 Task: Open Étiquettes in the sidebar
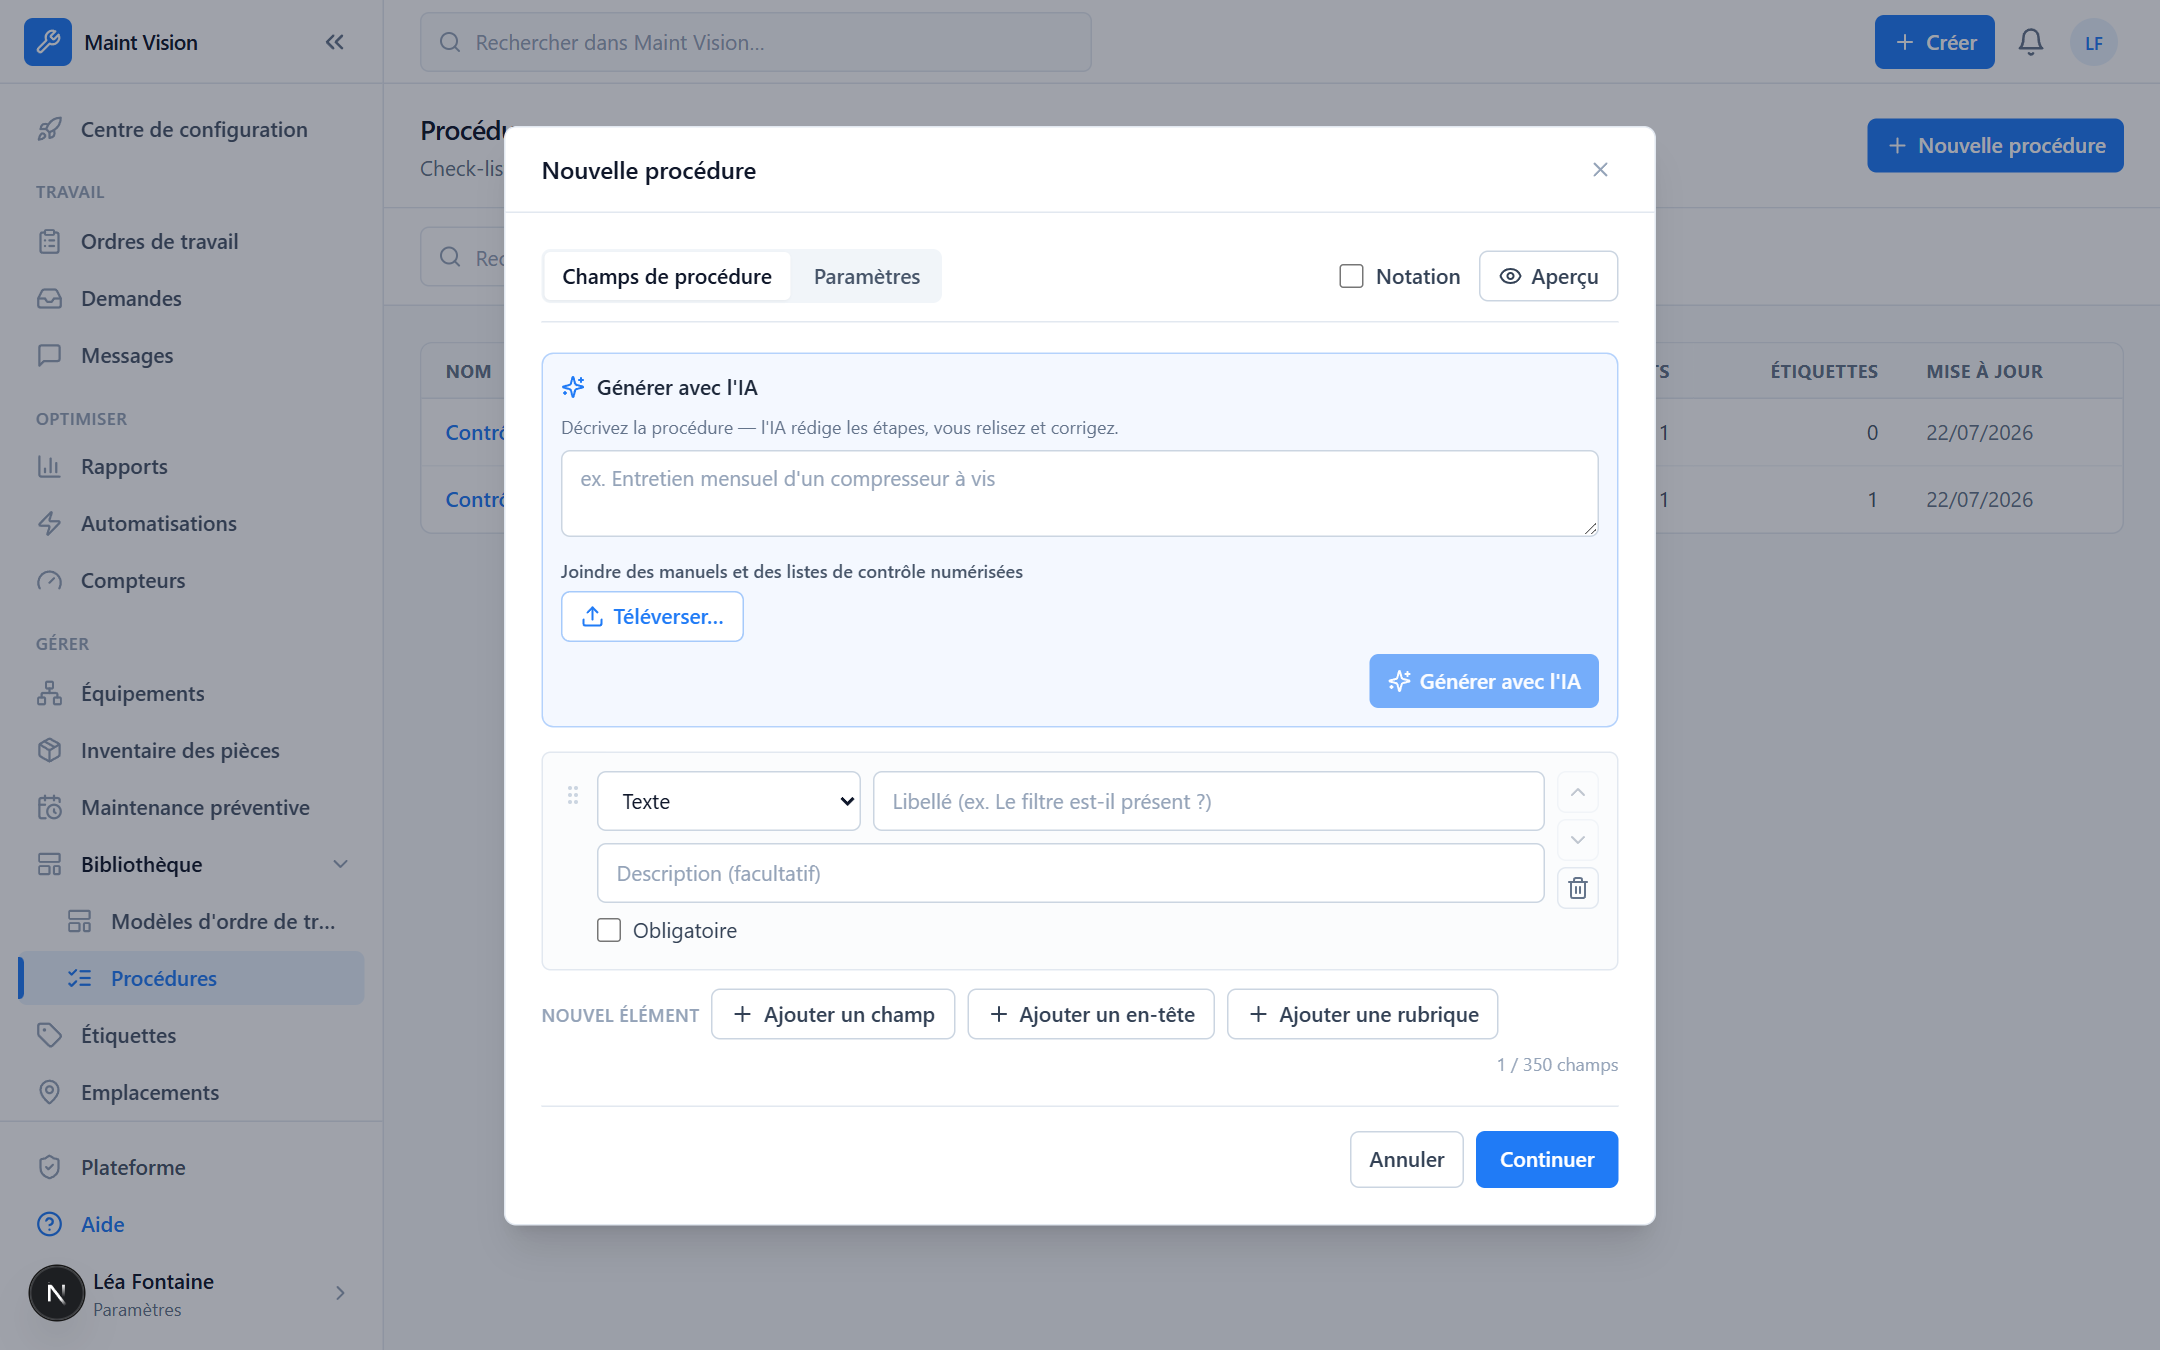(x=191, y=1035)
